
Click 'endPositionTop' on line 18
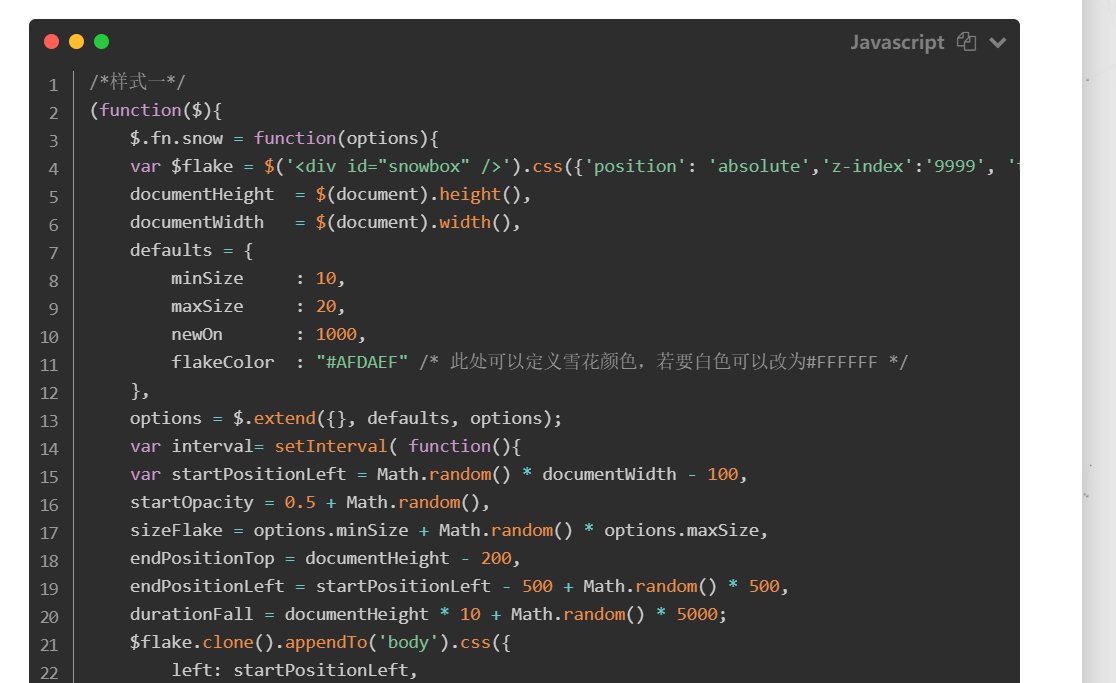point(201,558)
